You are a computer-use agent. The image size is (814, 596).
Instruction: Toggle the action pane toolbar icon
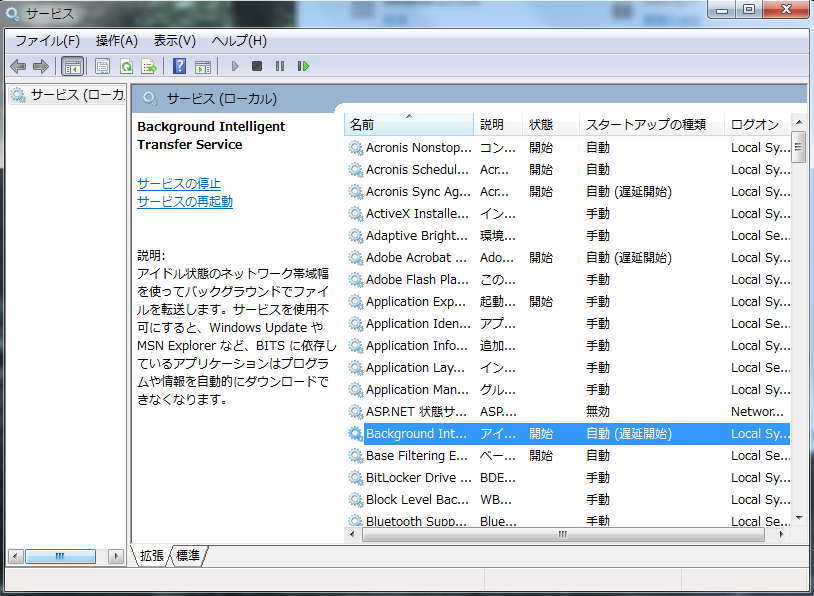pos(202,66)
